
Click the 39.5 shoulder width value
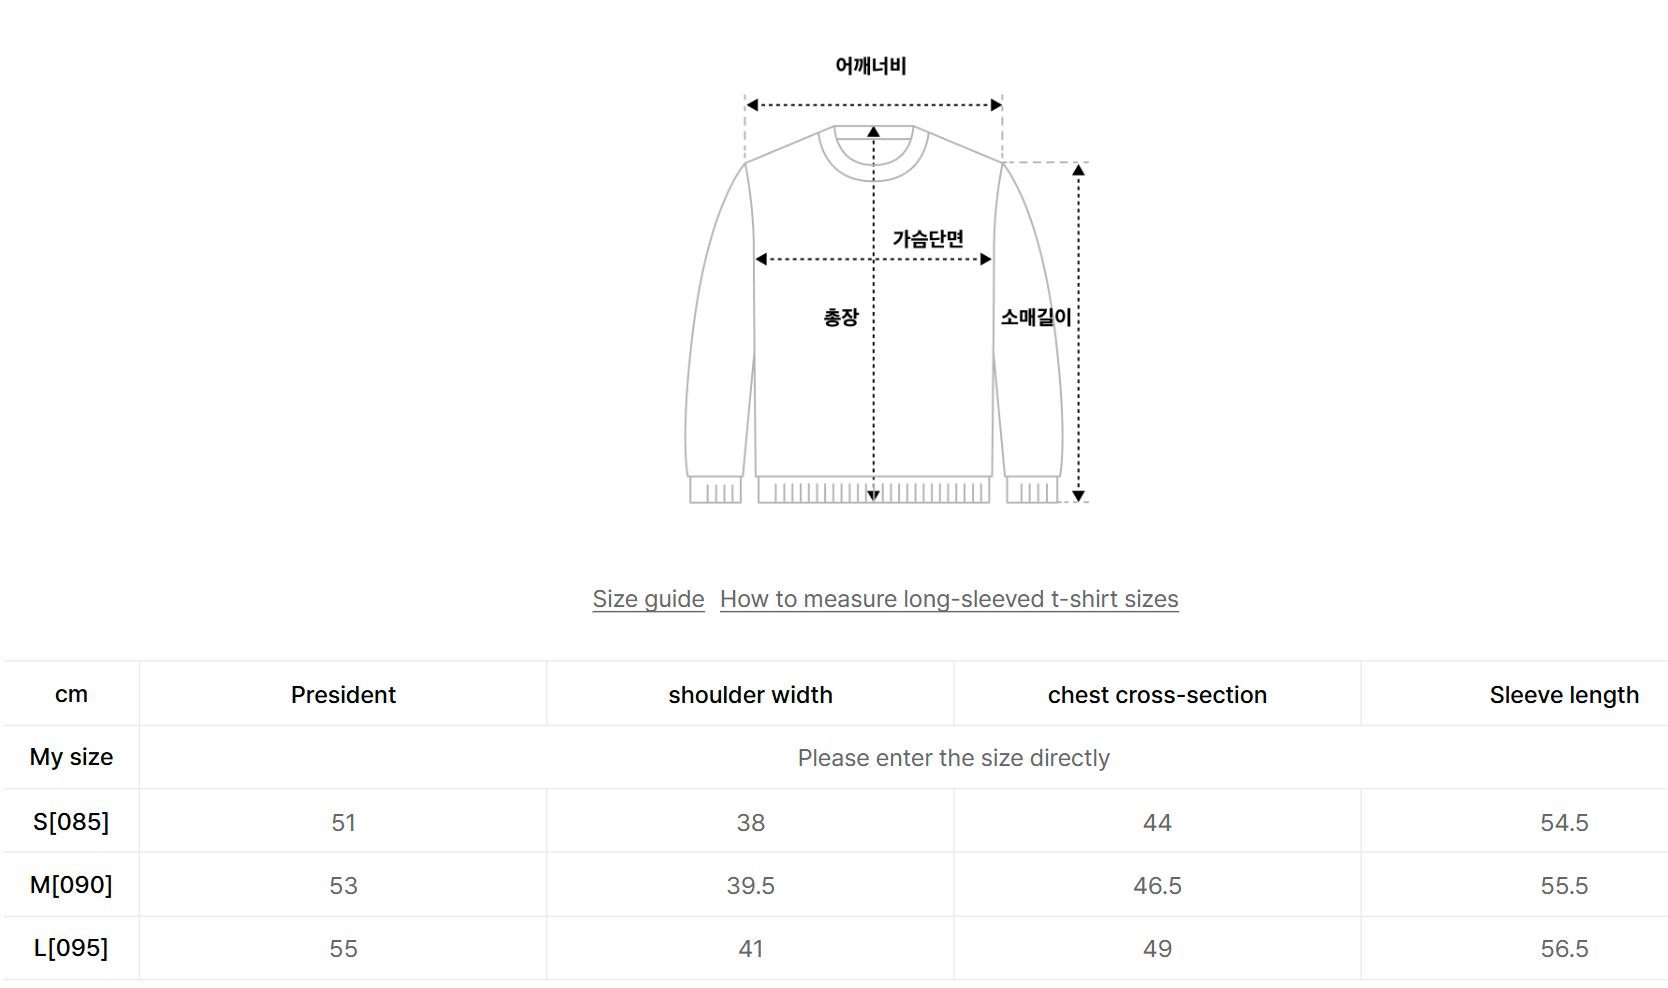click(750, 886)
